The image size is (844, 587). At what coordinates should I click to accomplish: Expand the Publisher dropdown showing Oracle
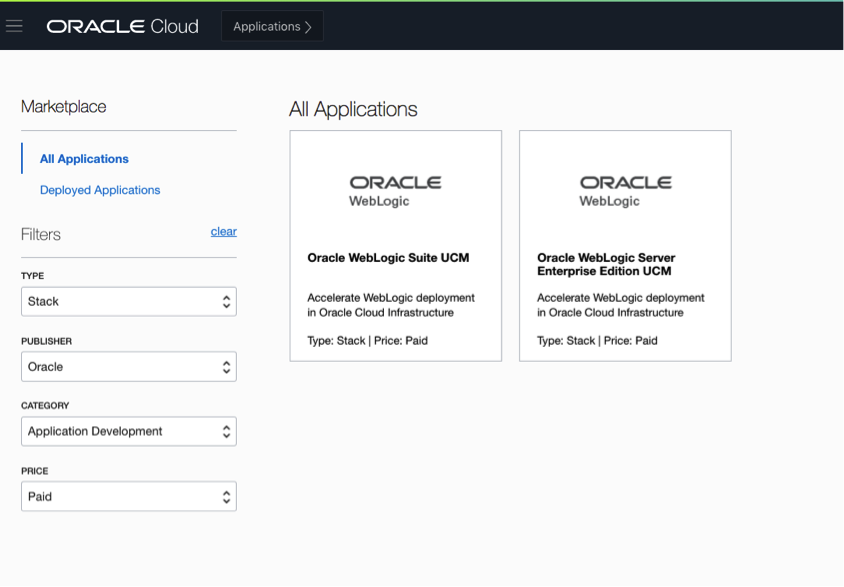click(x=120, y=367)
